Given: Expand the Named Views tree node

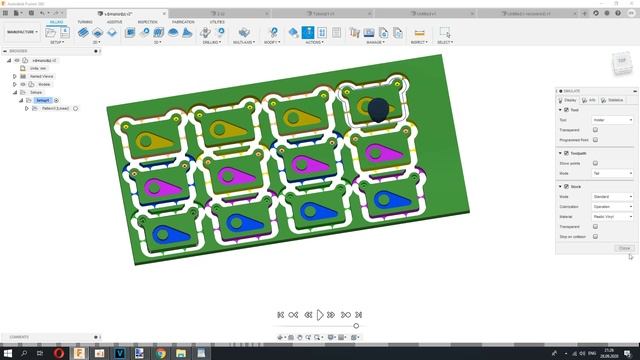Looking at the screenshot, I should (15, 76).
